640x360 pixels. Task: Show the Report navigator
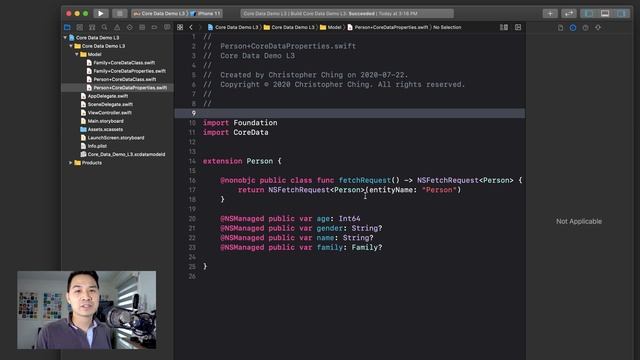(167, 27)
